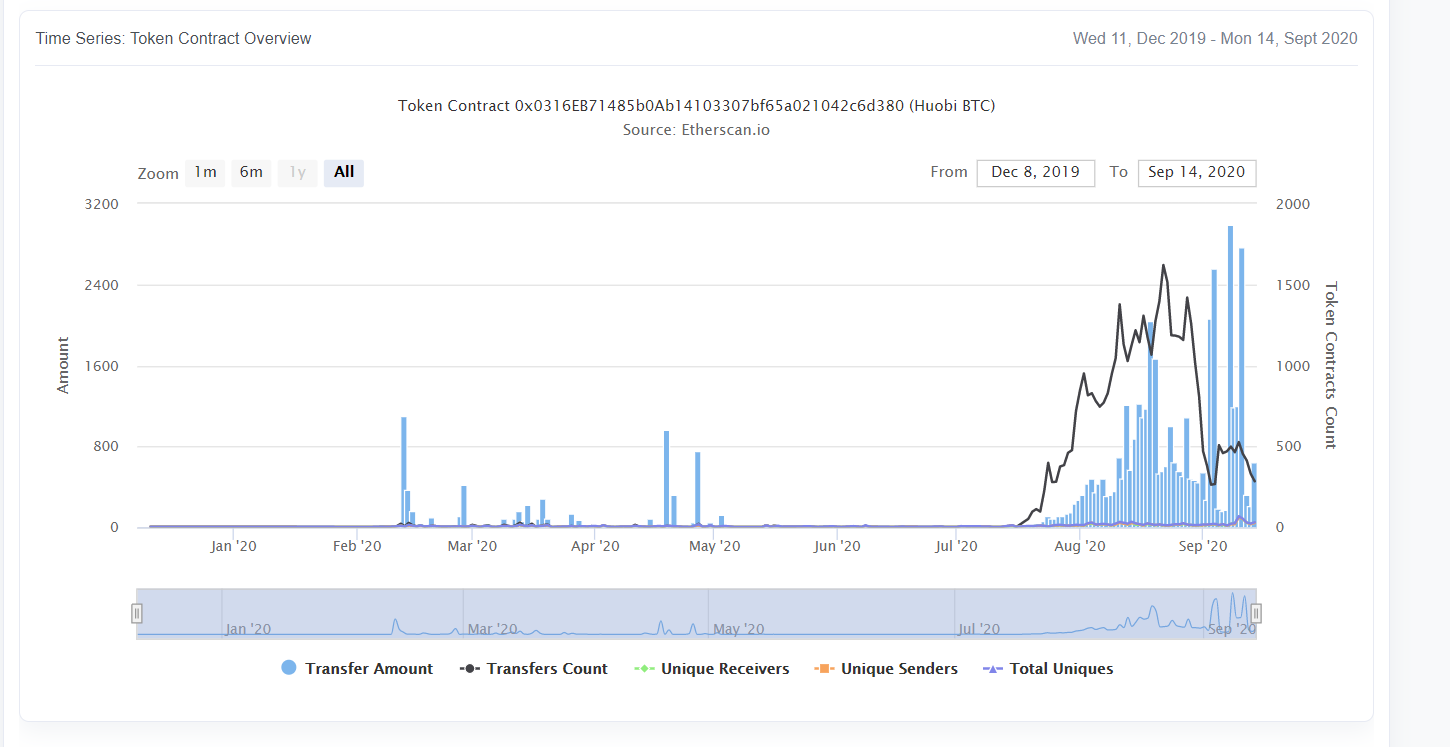The image size is (1450, 747).
Task: Select the 1m zoom range
Action: click(x=205, y=173)
